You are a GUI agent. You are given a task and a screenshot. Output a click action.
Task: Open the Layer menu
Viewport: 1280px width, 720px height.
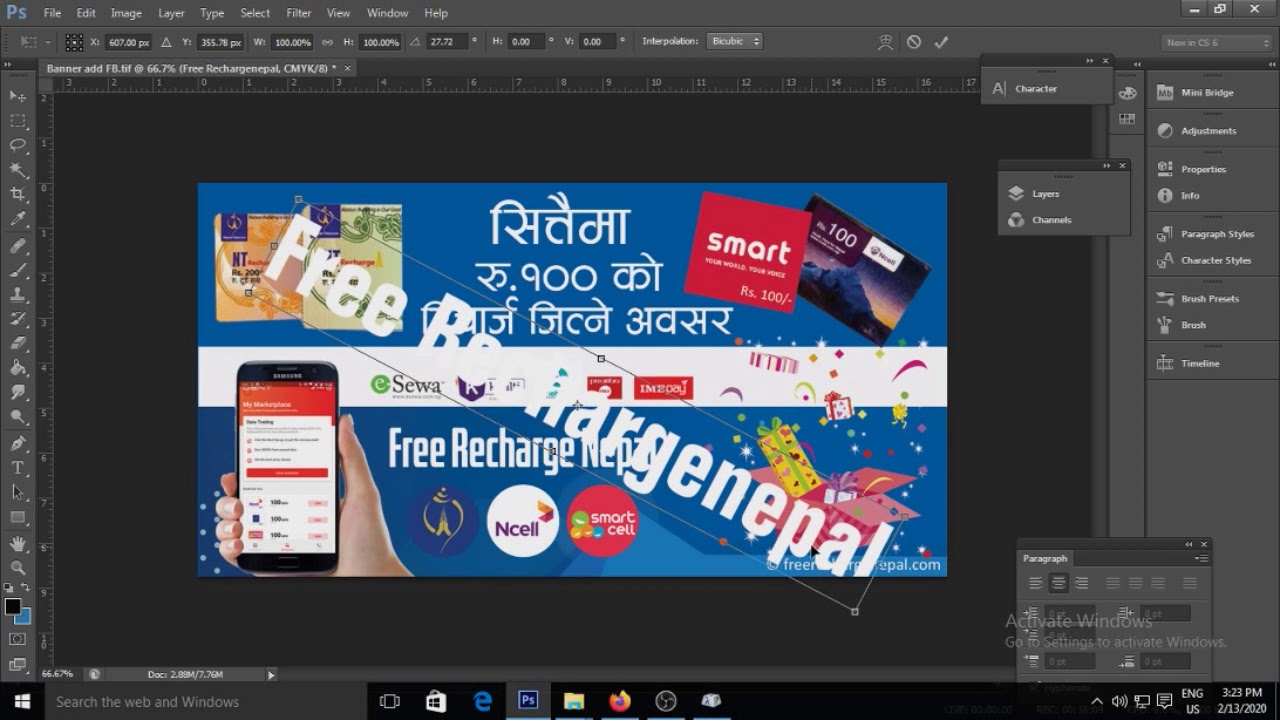coord(171,13)
